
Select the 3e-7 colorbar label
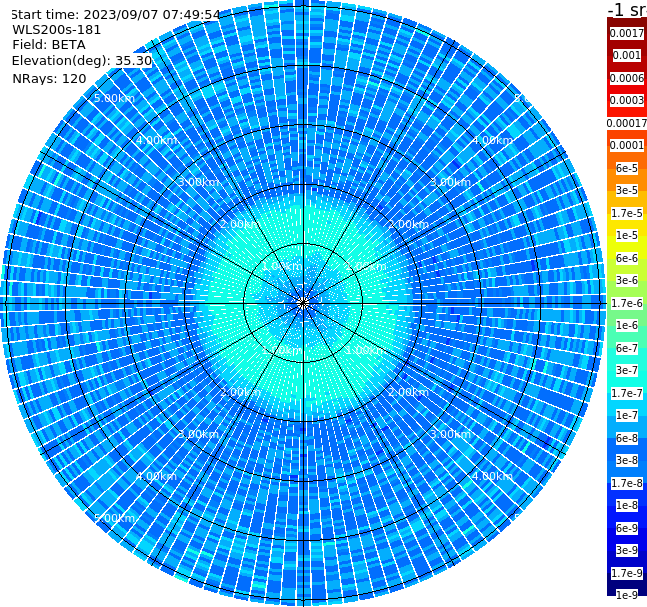pos(627,370)
